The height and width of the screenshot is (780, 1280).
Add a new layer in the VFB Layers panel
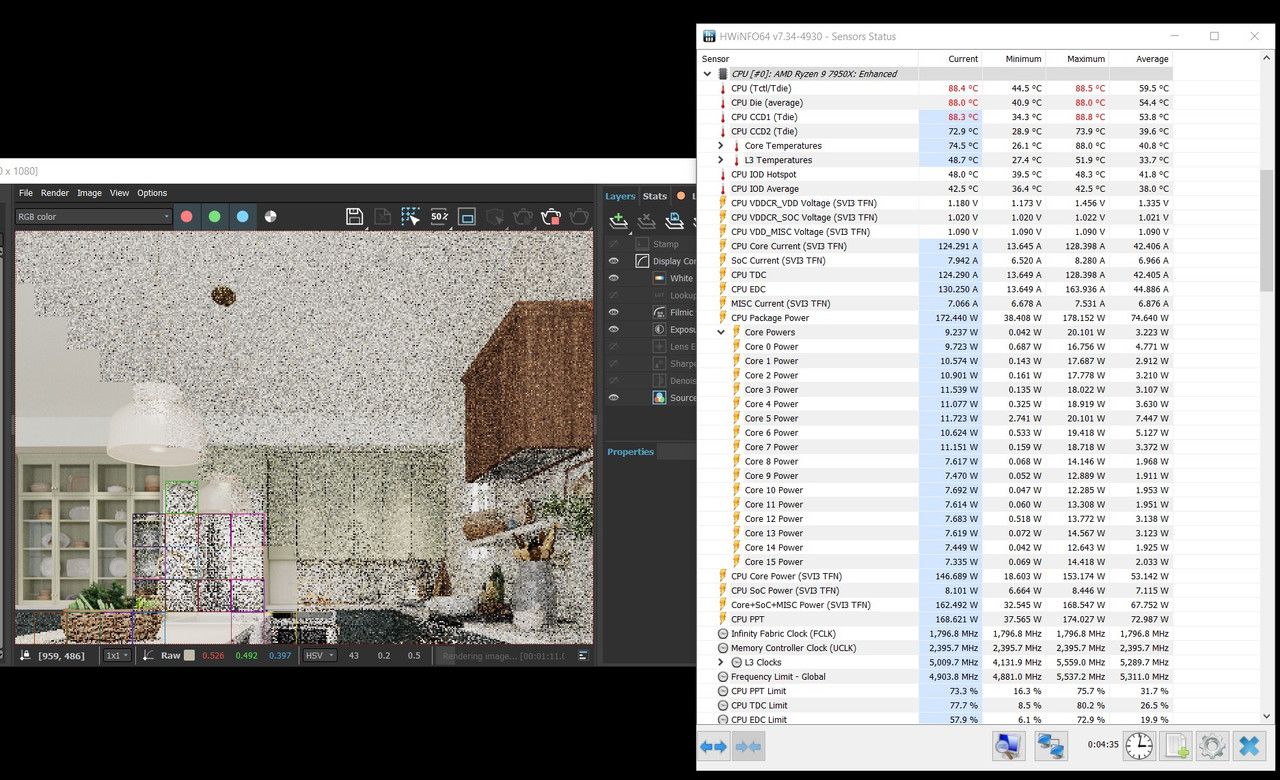coord(617,220)
